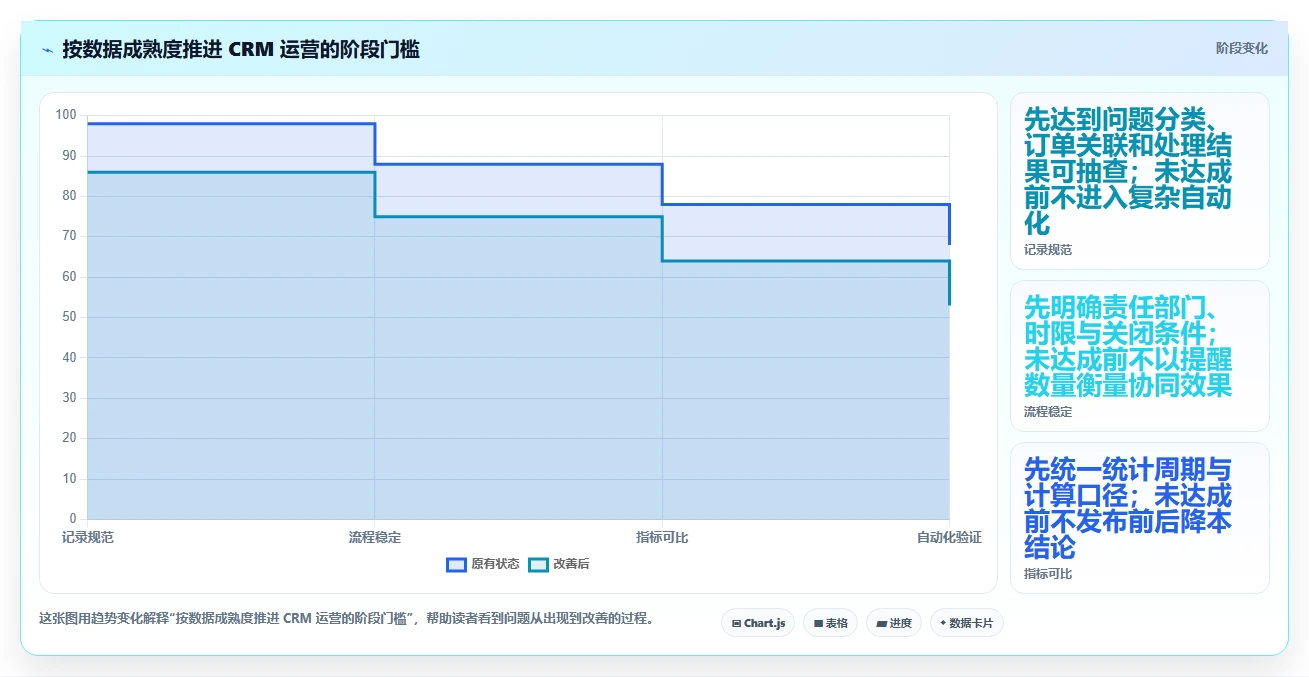
Task: Click the teal 改善后 legend color box
Action: [x=539, y=564]
